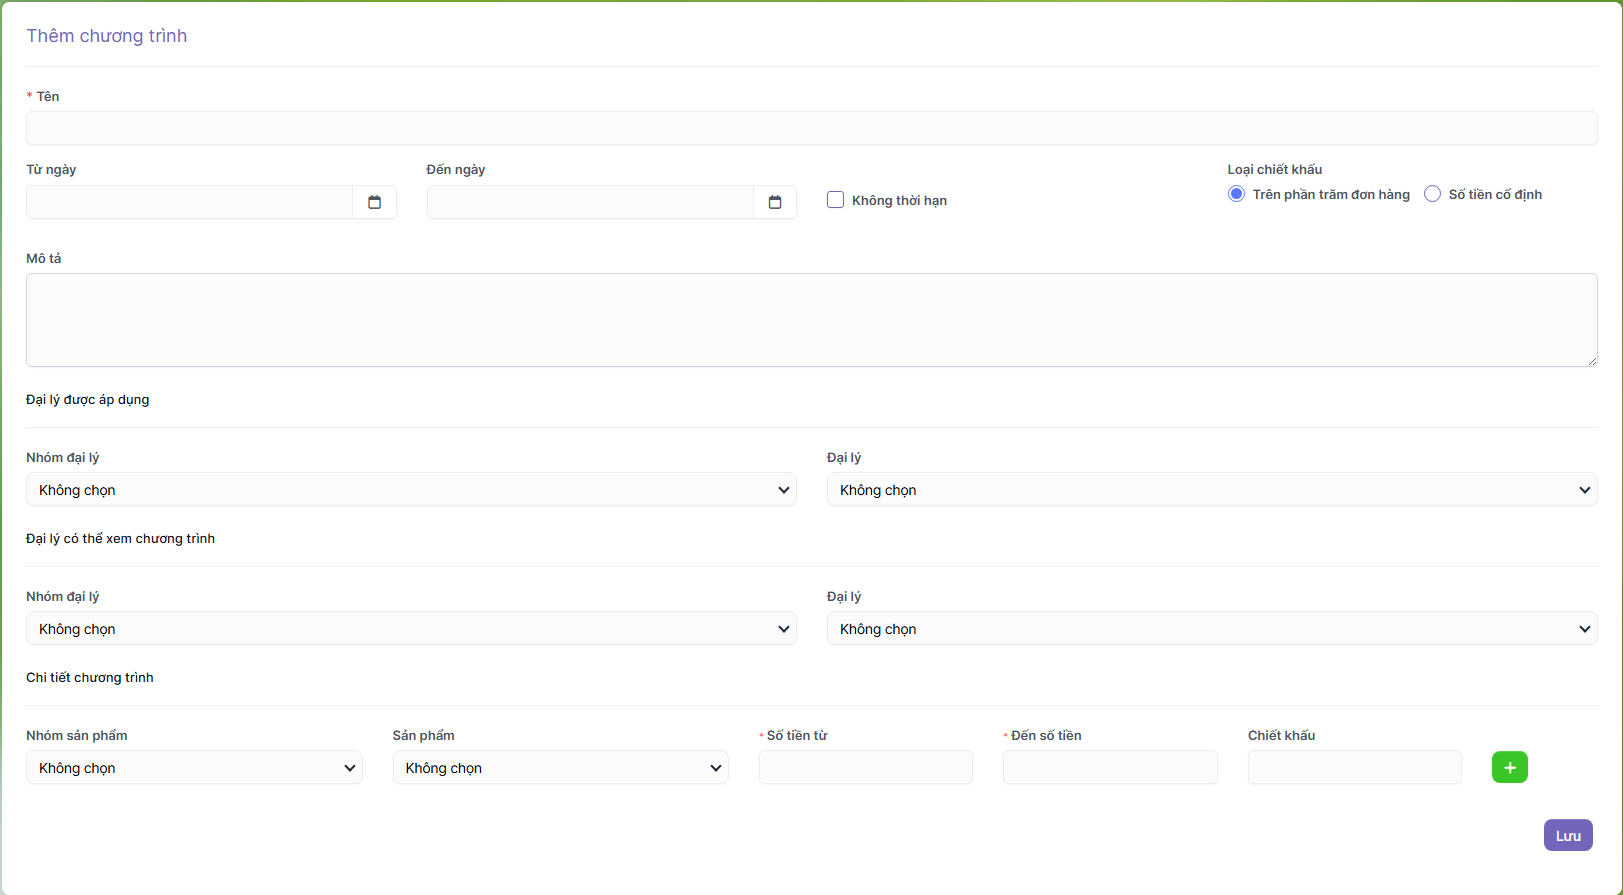Click inside the Mô tả description textarea
1623x895 pixels.
pyautogui.click(x=811, y=320)
